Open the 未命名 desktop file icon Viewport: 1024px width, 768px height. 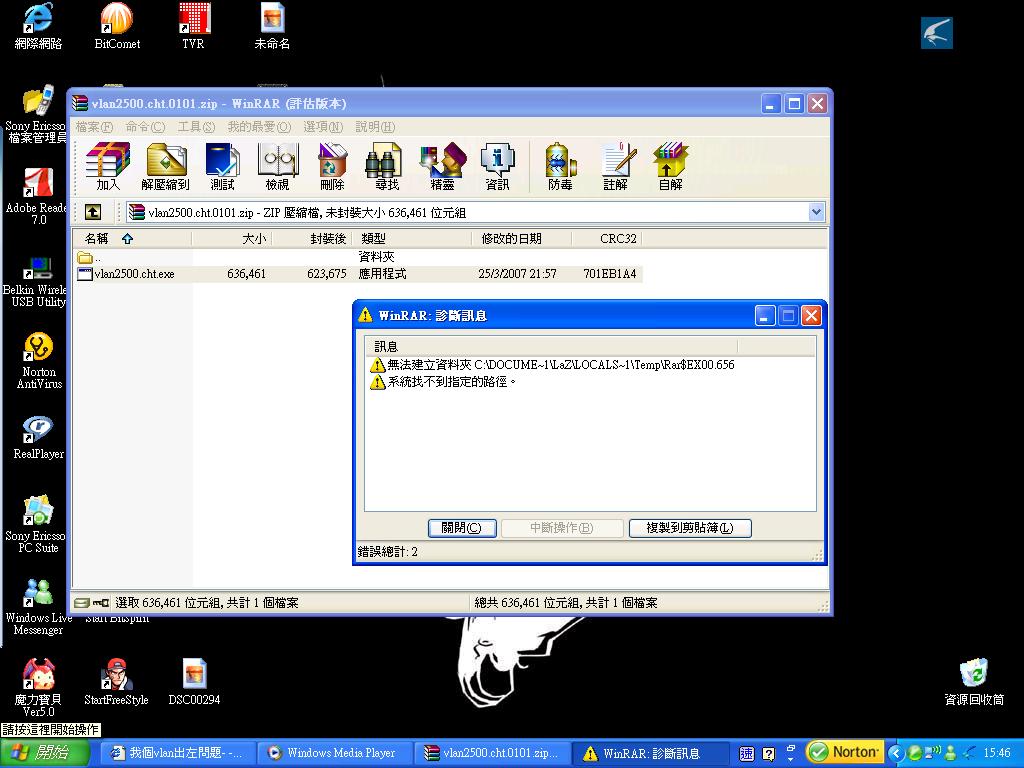click(272, 26)
